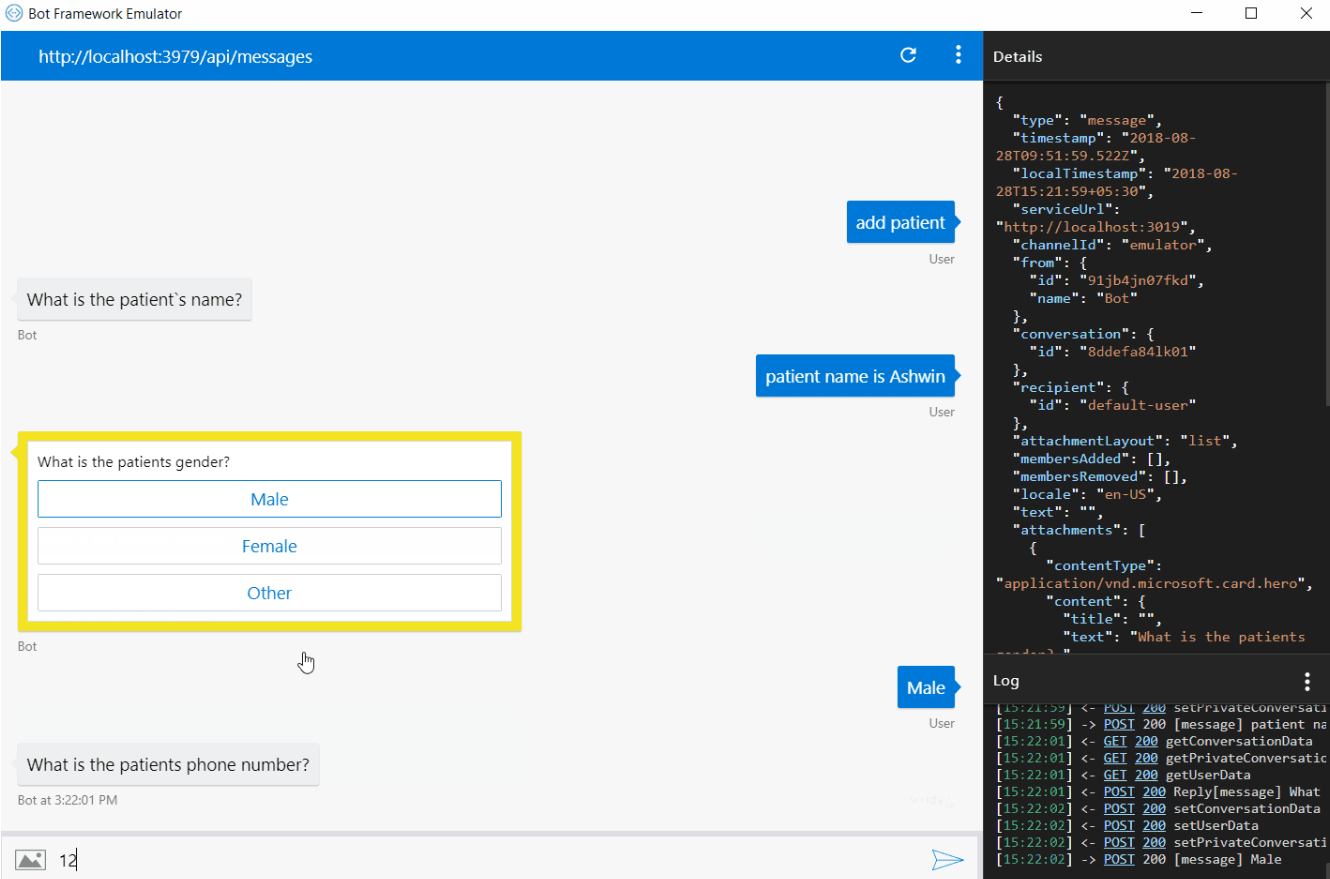Open 200 link in setUserData log row

tap(1154, 825)
